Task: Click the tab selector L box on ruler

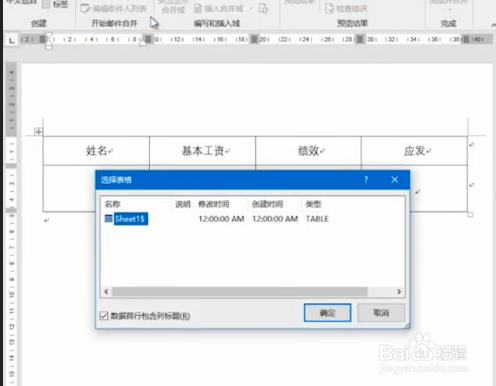Action: [x=12, y=41]
